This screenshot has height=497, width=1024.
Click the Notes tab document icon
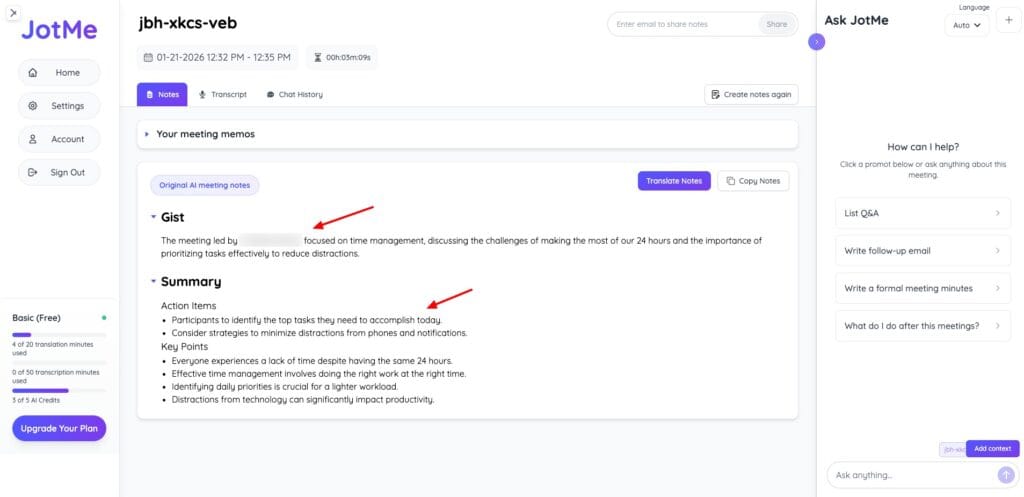coord(150,94)
